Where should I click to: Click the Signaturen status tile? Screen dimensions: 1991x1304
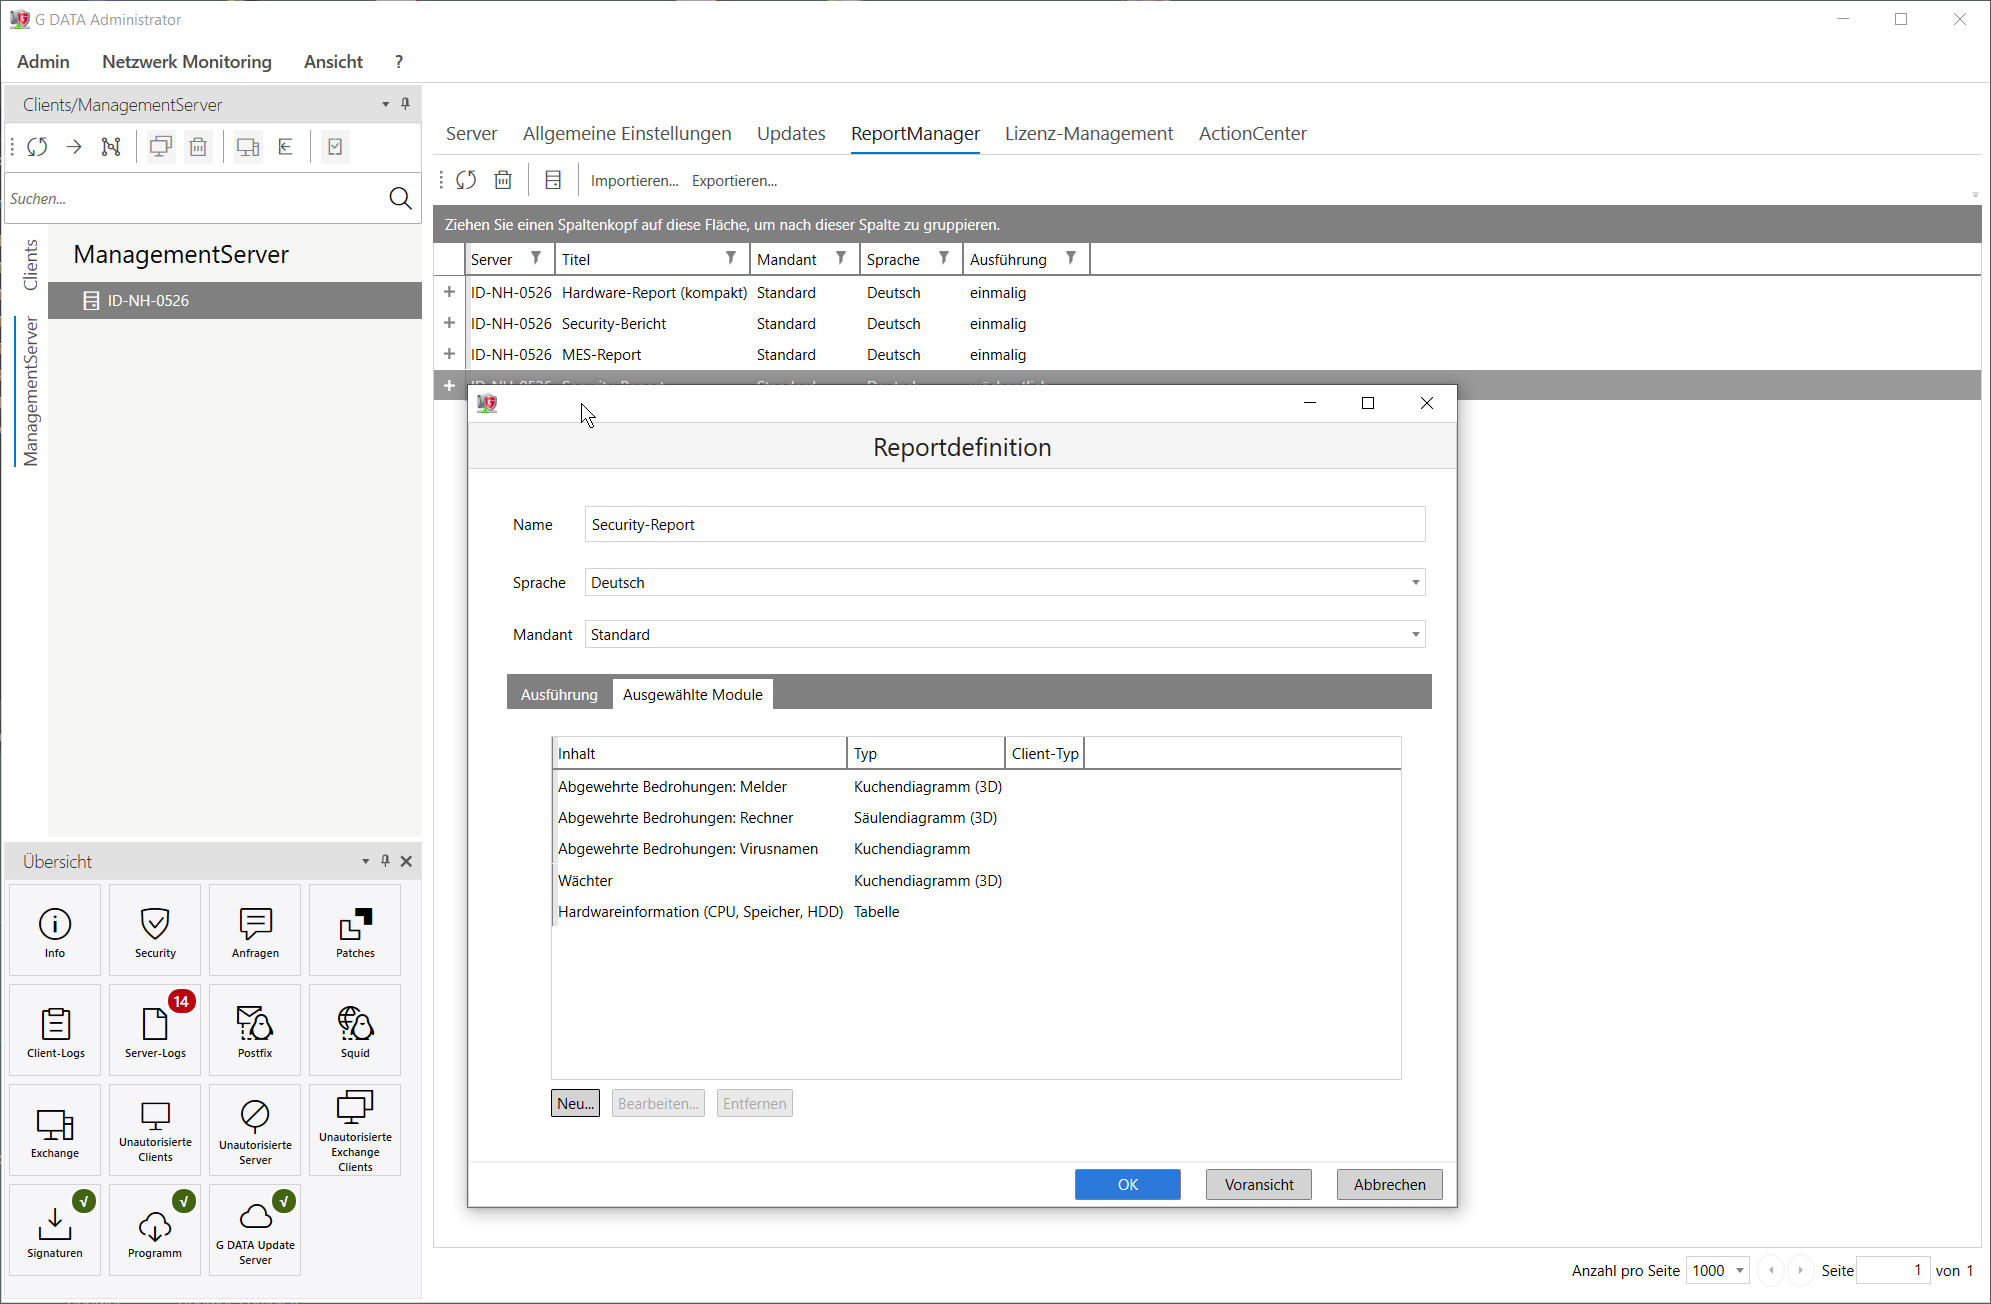(x=55, y=1231)
